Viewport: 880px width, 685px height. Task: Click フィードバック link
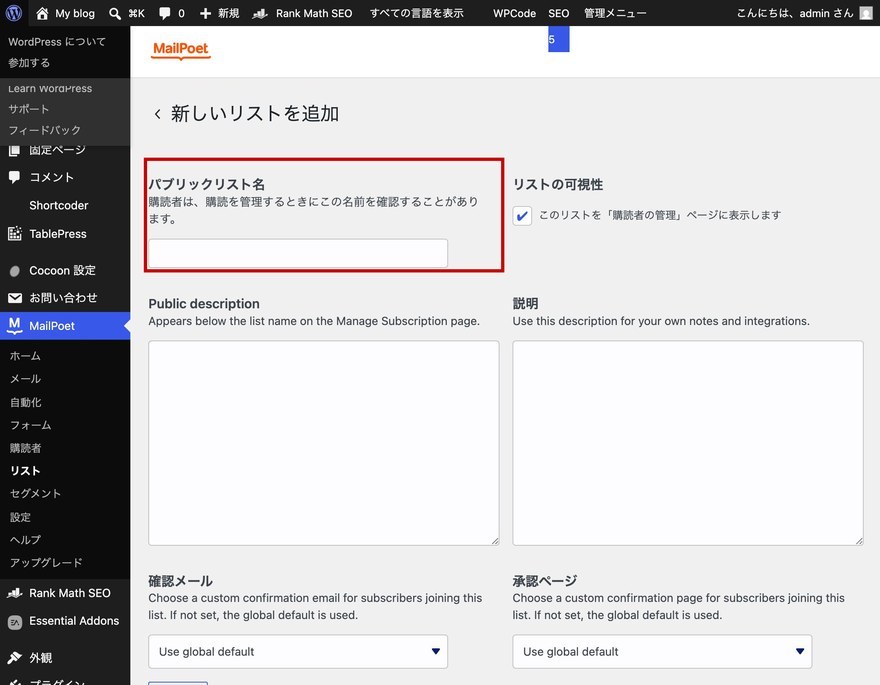click(x=44, y=130)
